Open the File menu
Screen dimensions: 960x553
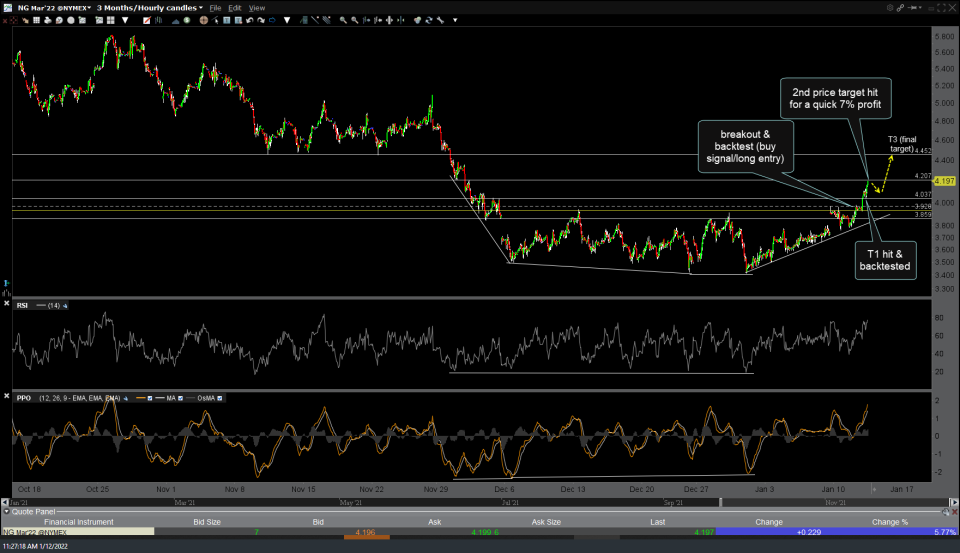click(214, 7)
